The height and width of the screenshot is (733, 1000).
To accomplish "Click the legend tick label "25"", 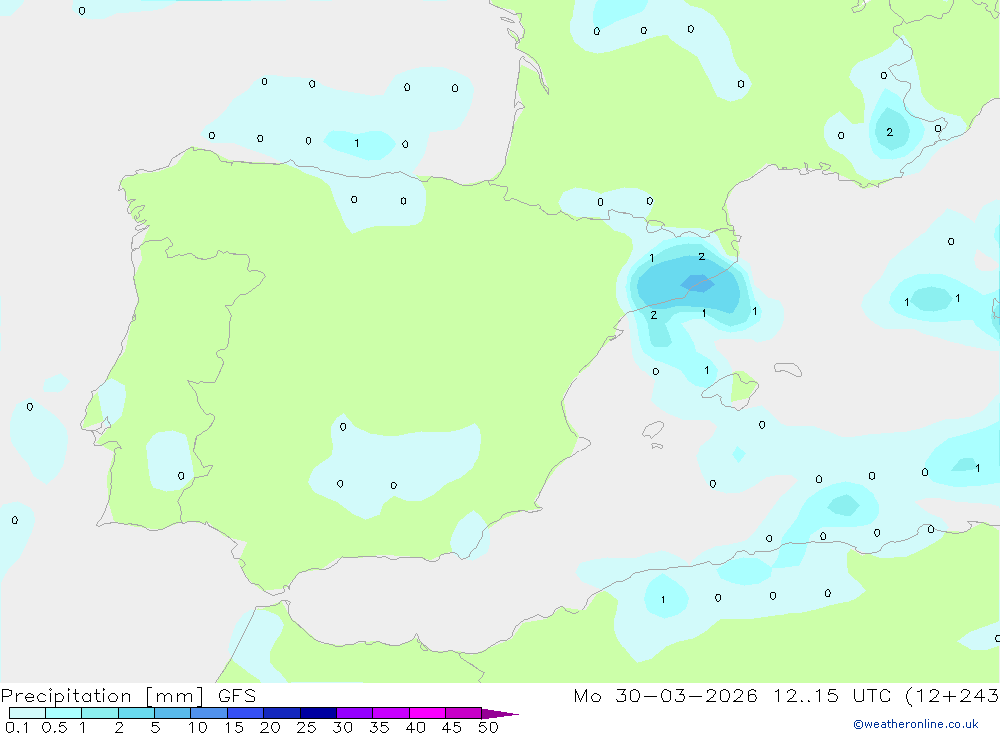I will [x=307, y=727].
